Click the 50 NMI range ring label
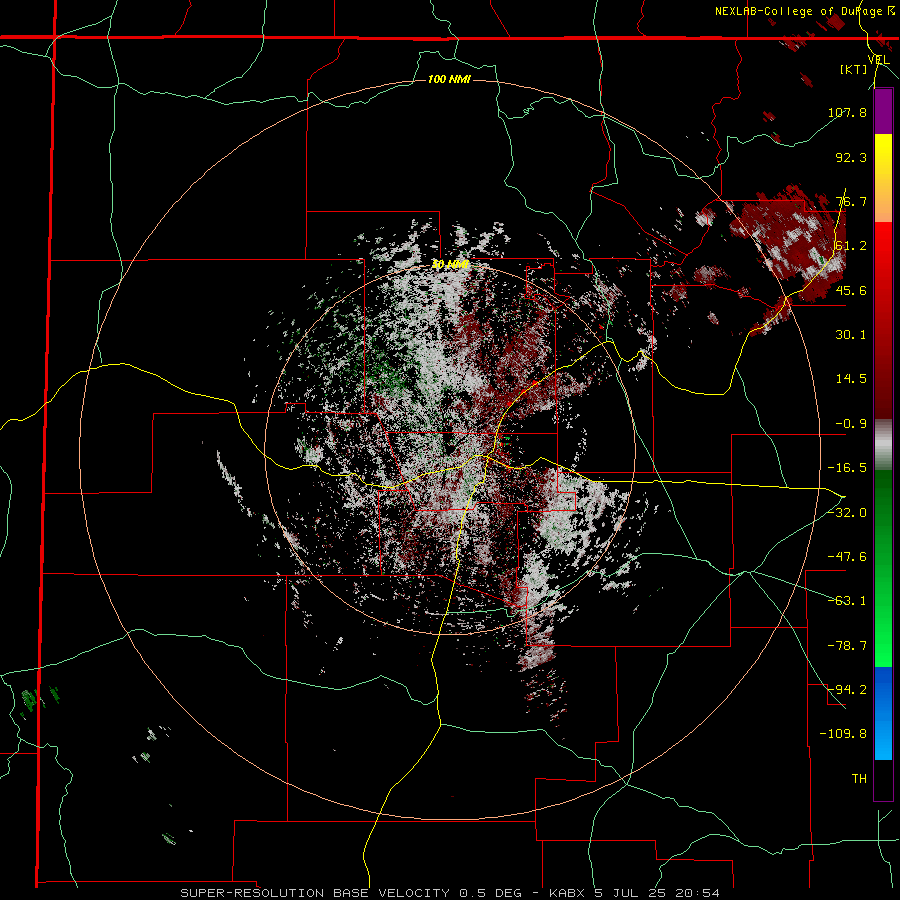Image resolution: width=900 pixels, height=900 pixels. click(x=450, y=265)
